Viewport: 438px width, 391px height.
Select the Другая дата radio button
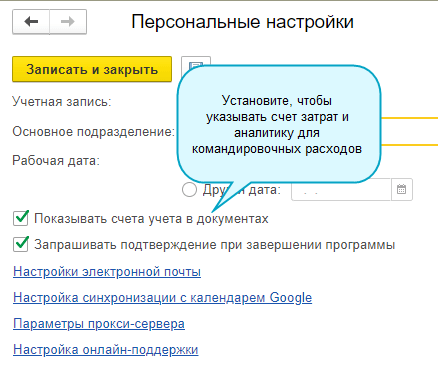click(189, 190)
